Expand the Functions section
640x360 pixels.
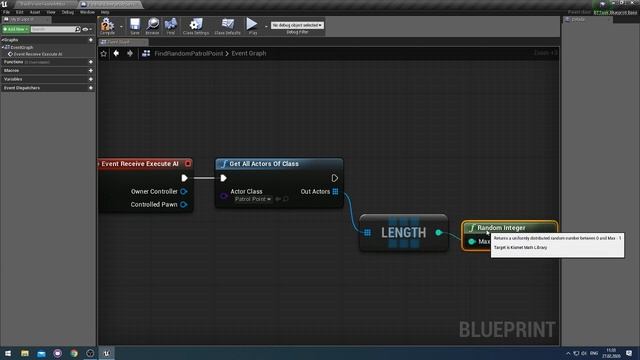(x=13, y=62)
